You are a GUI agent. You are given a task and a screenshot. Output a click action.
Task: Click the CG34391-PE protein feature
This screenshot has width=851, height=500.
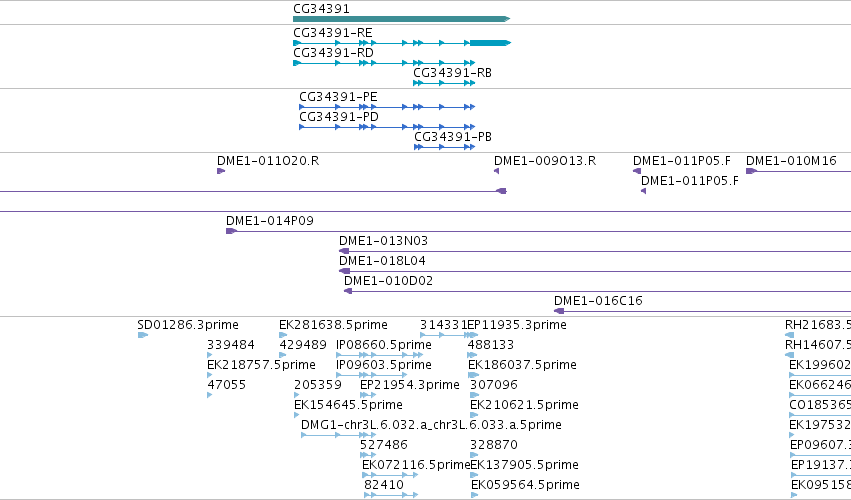[387, 107]
